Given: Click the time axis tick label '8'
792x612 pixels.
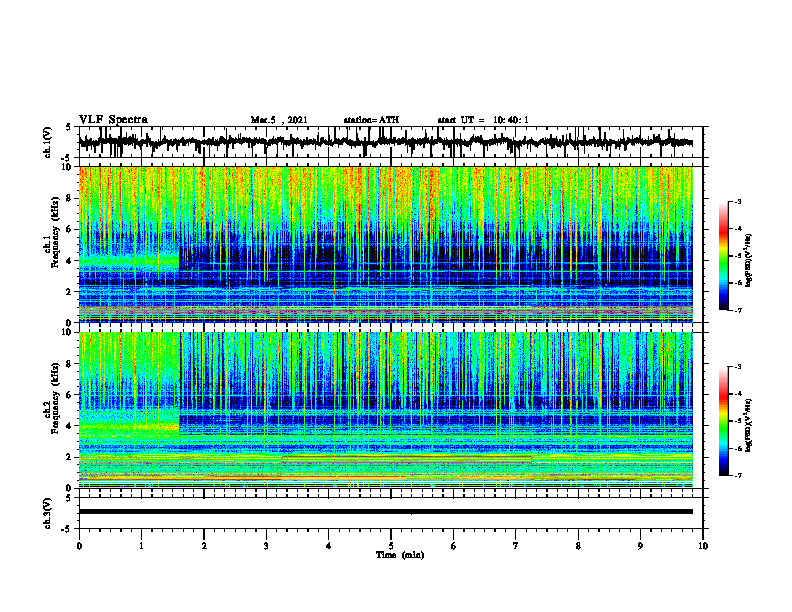Looking at the screenshot, I should click(x=578, y=546).
